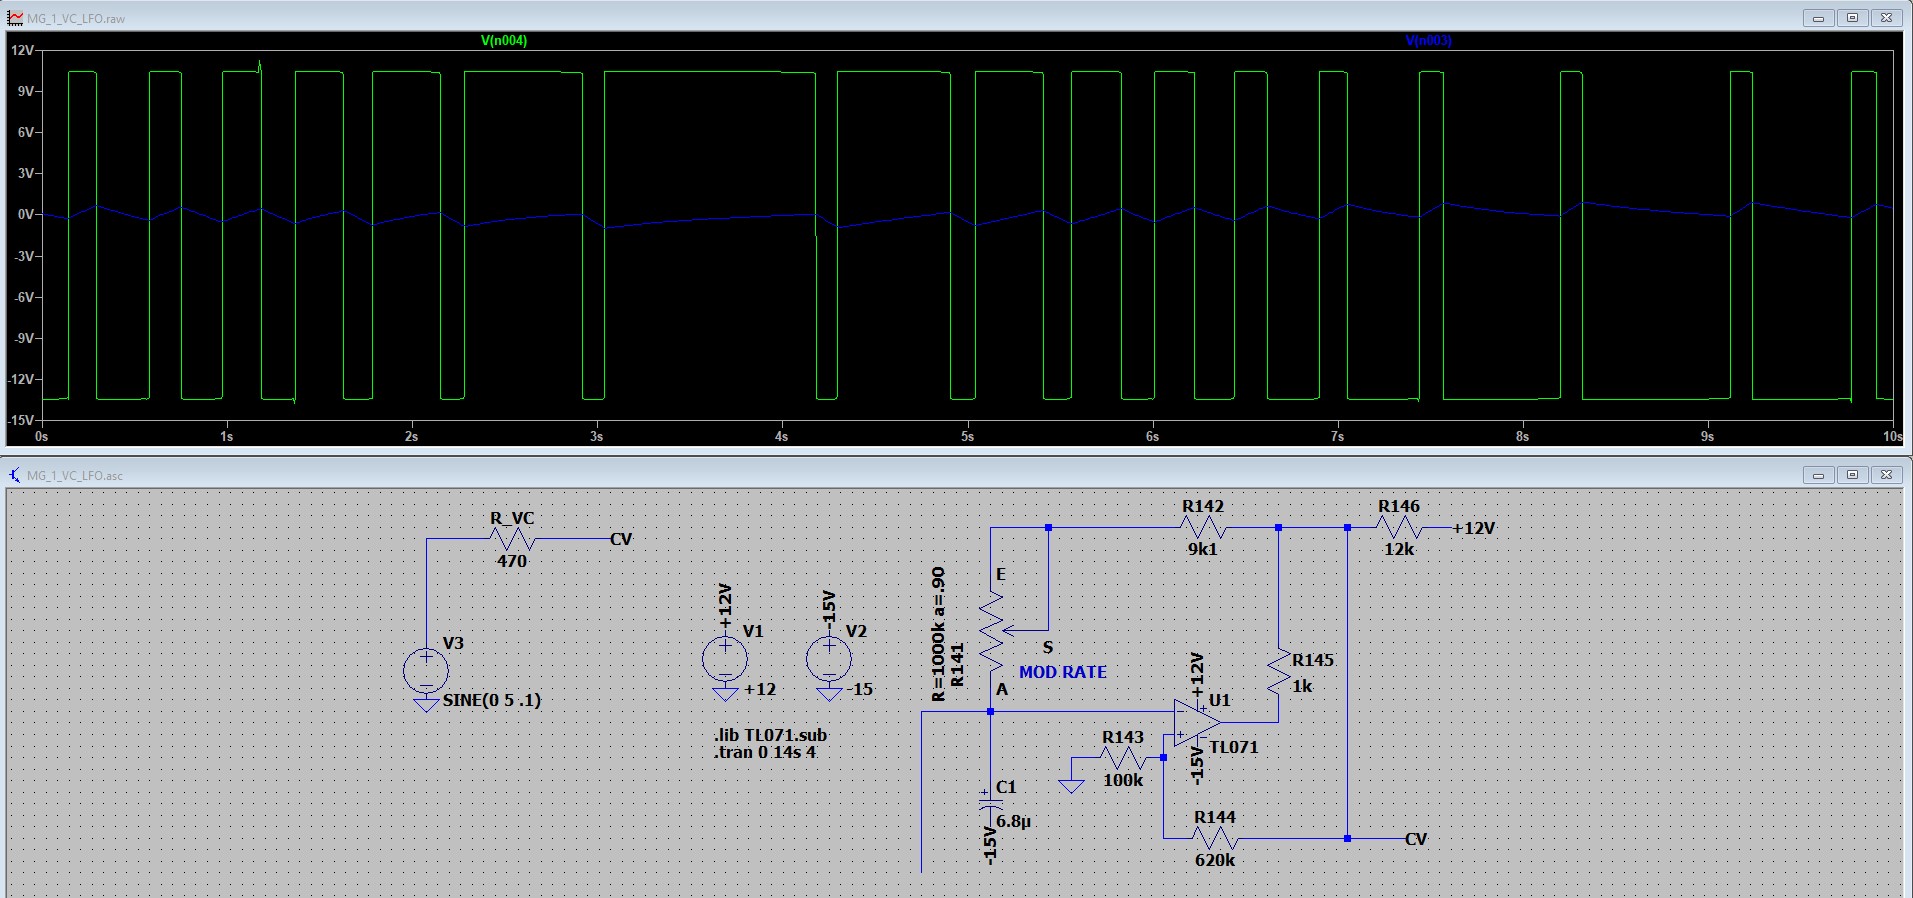Image resolution: width=1913 pixels, height=898 pixels.
Task: Close the MG_1_VC_LFO.raw waveform window
Action: click(x=1886, y=18)
